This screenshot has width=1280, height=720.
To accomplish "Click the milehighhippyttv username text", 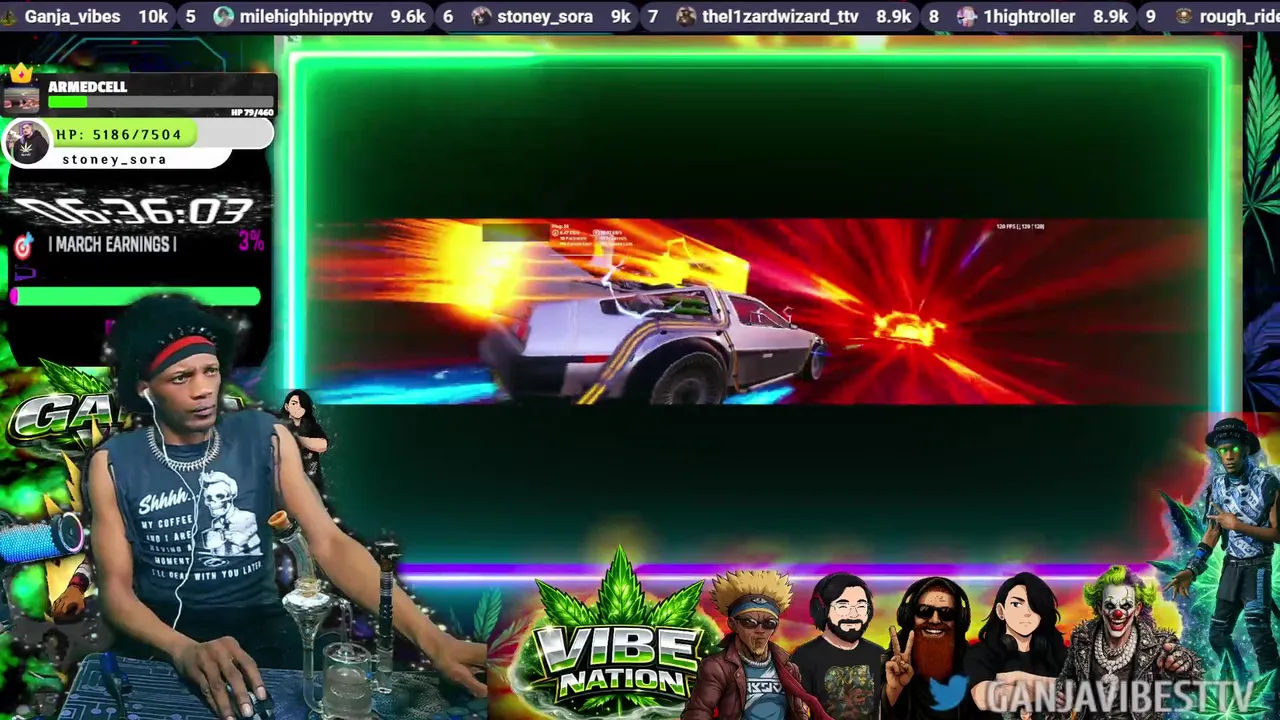I will 306,16.
